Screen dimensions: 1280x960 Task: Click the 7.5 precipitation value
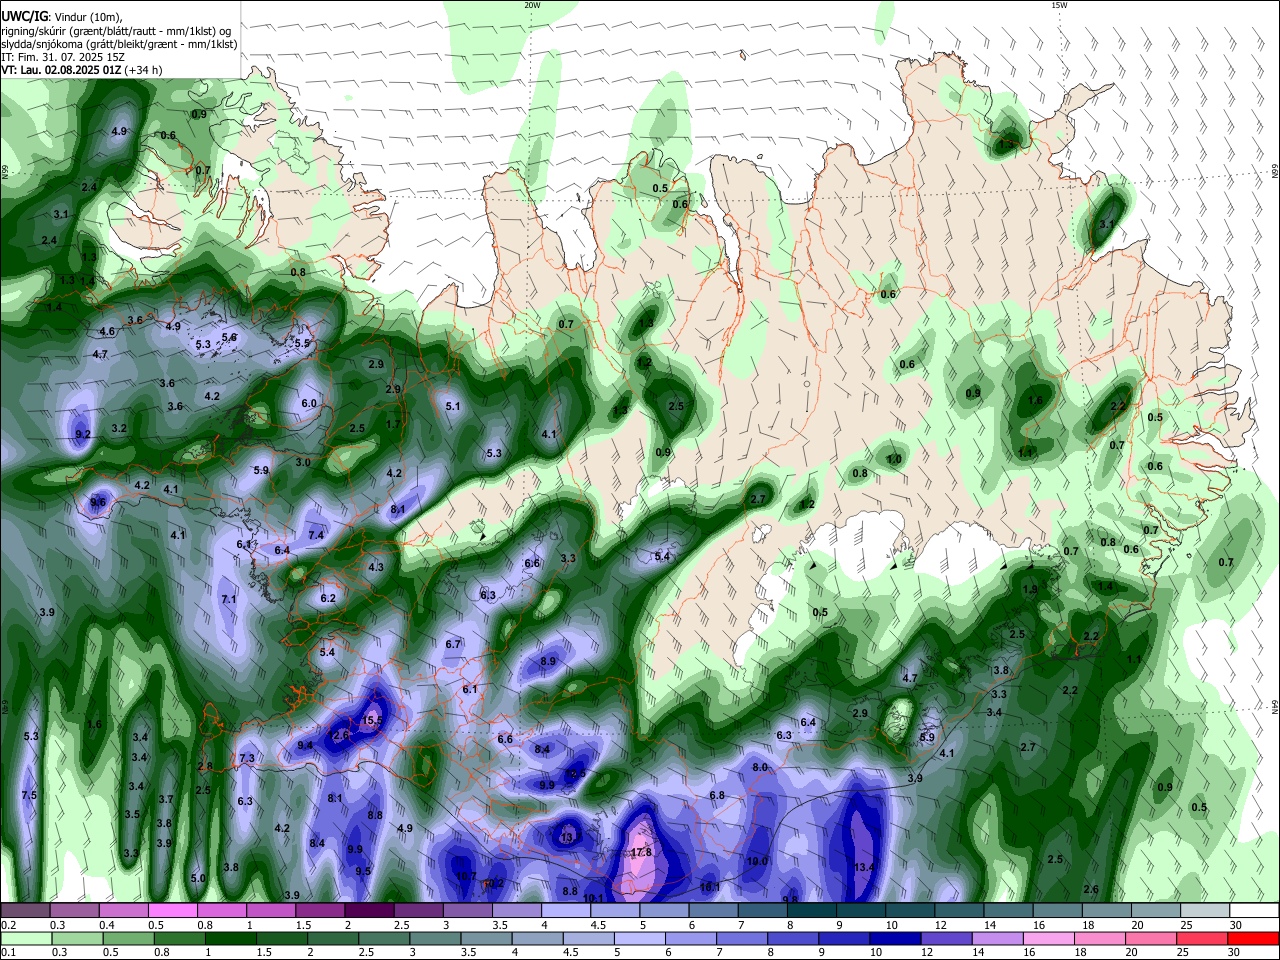pos(28,795)
